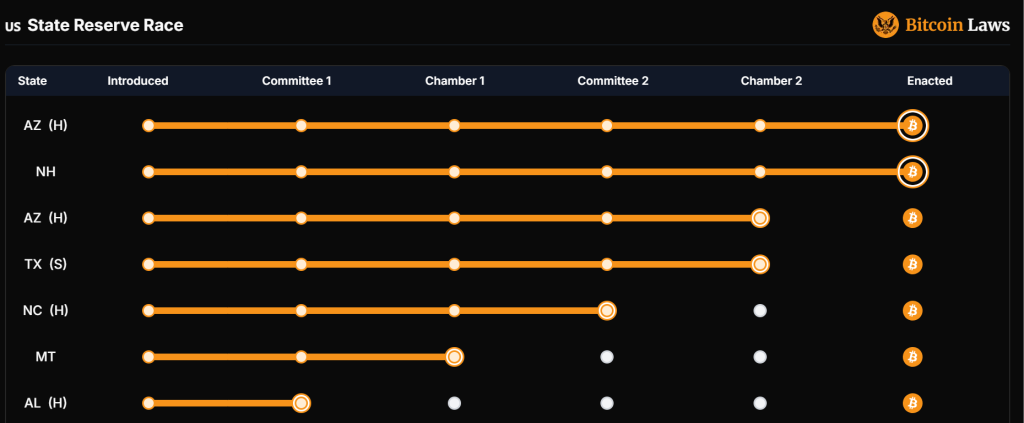Screen dimensions: 1024x423
Task: Click the gray Committee 2 dot in MT row
Action: coord(607,357)
